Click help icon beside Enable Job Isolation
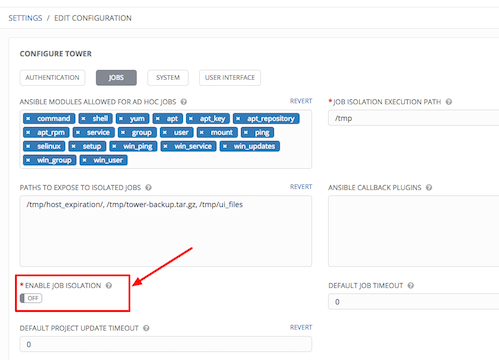The width and height of the screenshot is (499, 360). tap(109, 286)
